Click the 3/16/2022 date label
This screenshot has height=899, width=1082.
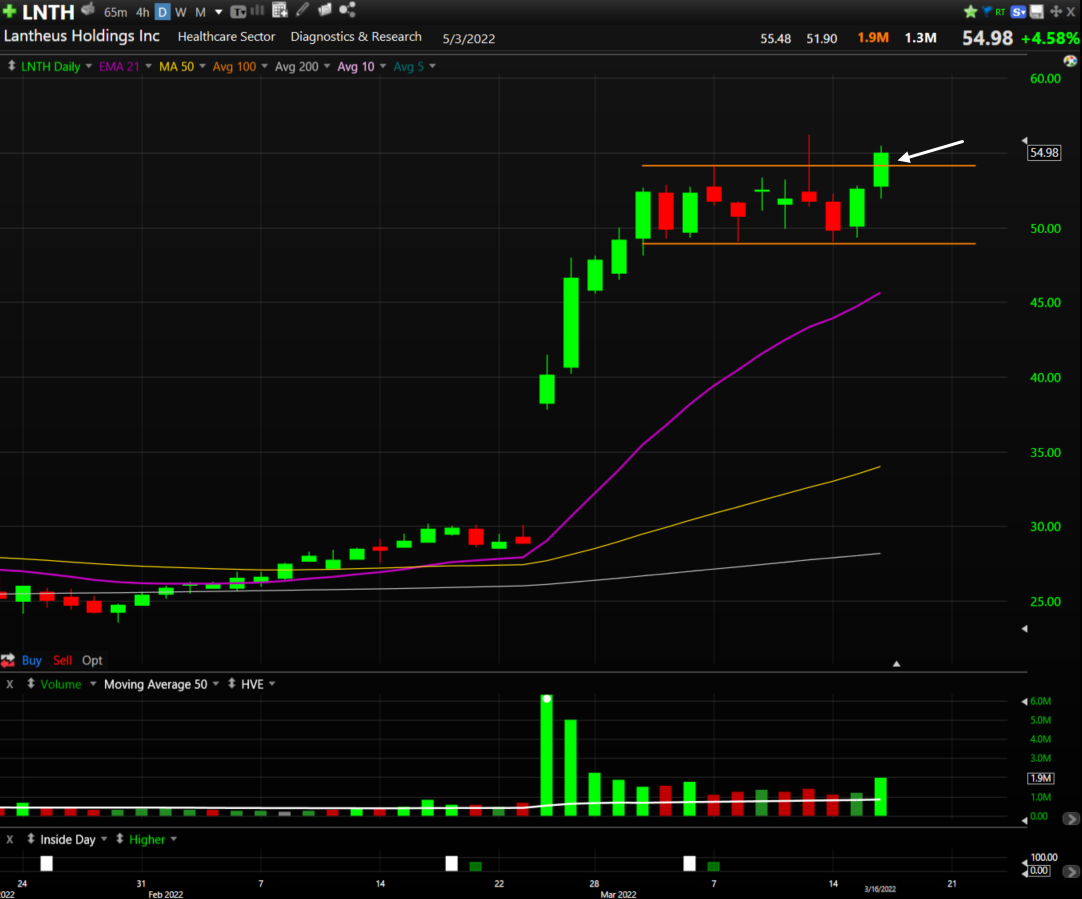point(880,889)
